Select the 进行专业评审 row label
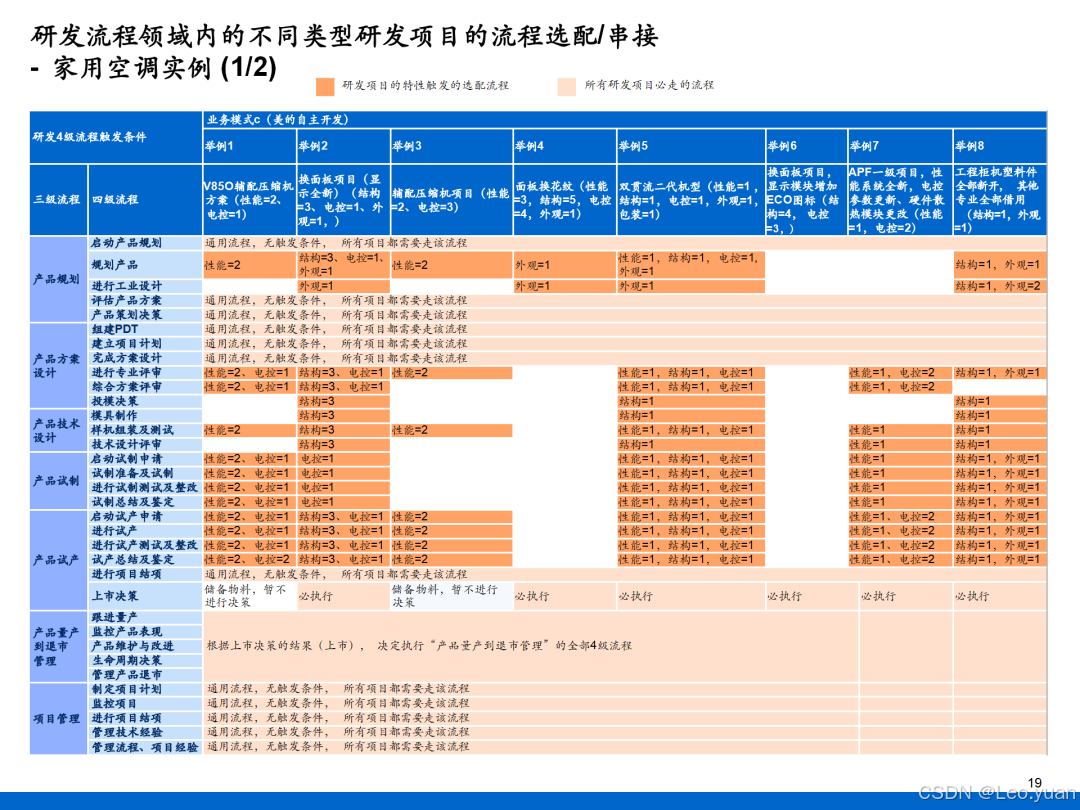Screen dimensions: 1080x810 (145, 373)
